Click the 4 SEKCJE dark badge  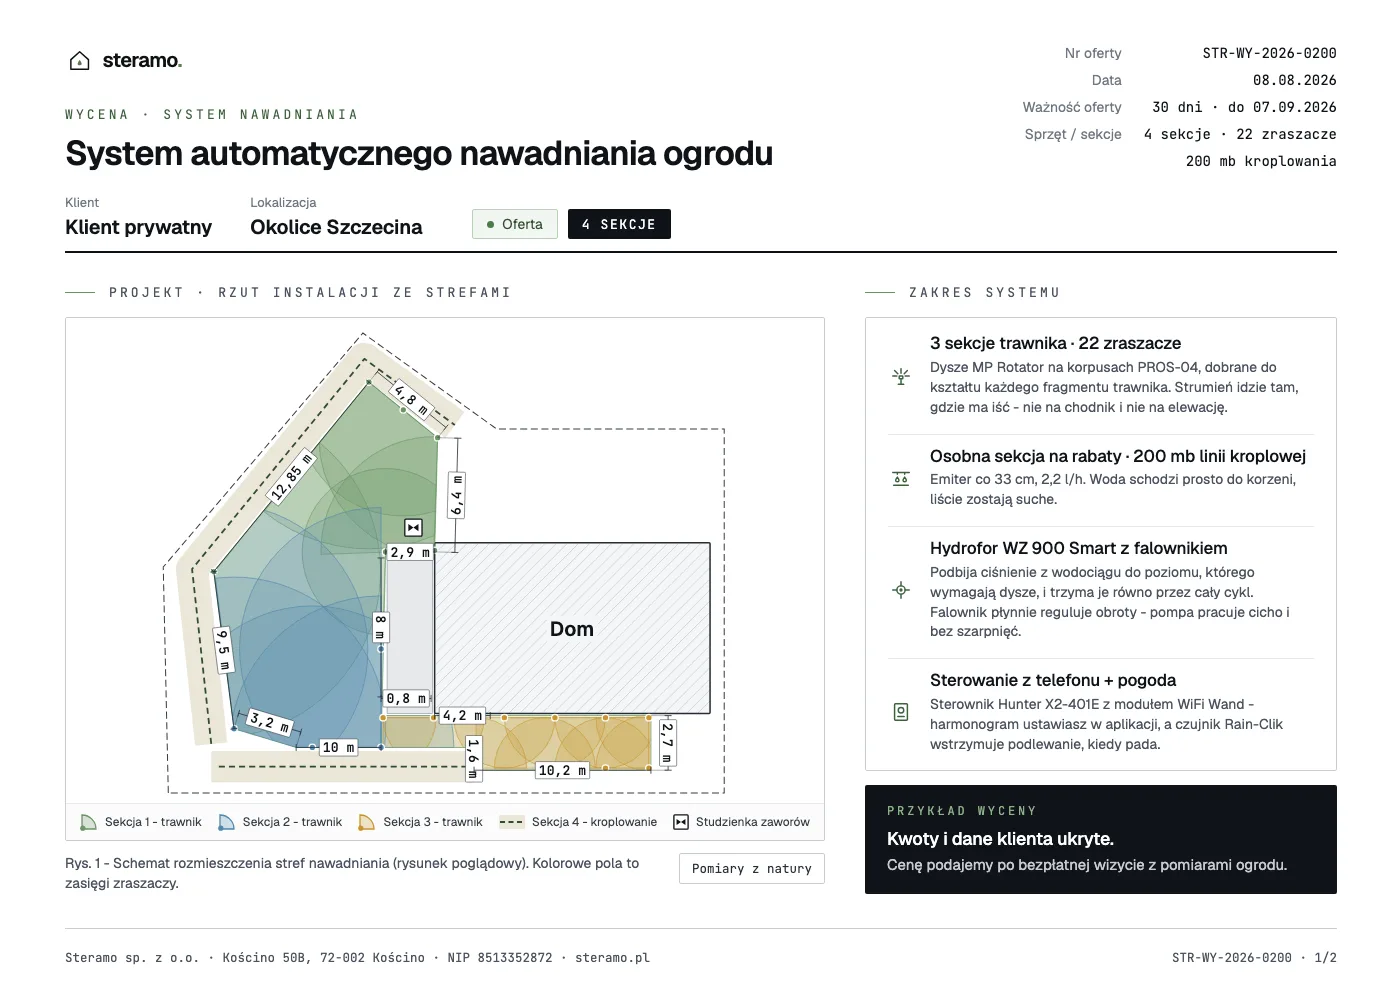point(619,224)
